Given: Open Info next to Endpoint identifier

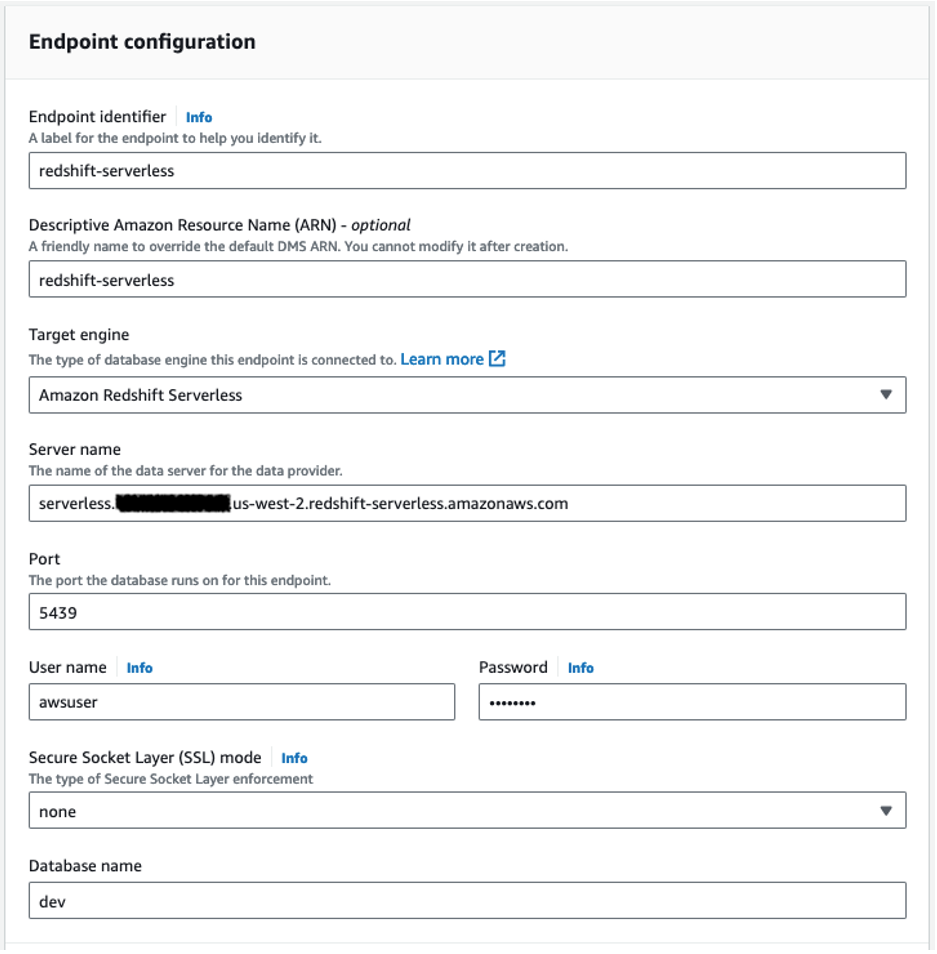Looking at the screenshot, I should [199, 117].
